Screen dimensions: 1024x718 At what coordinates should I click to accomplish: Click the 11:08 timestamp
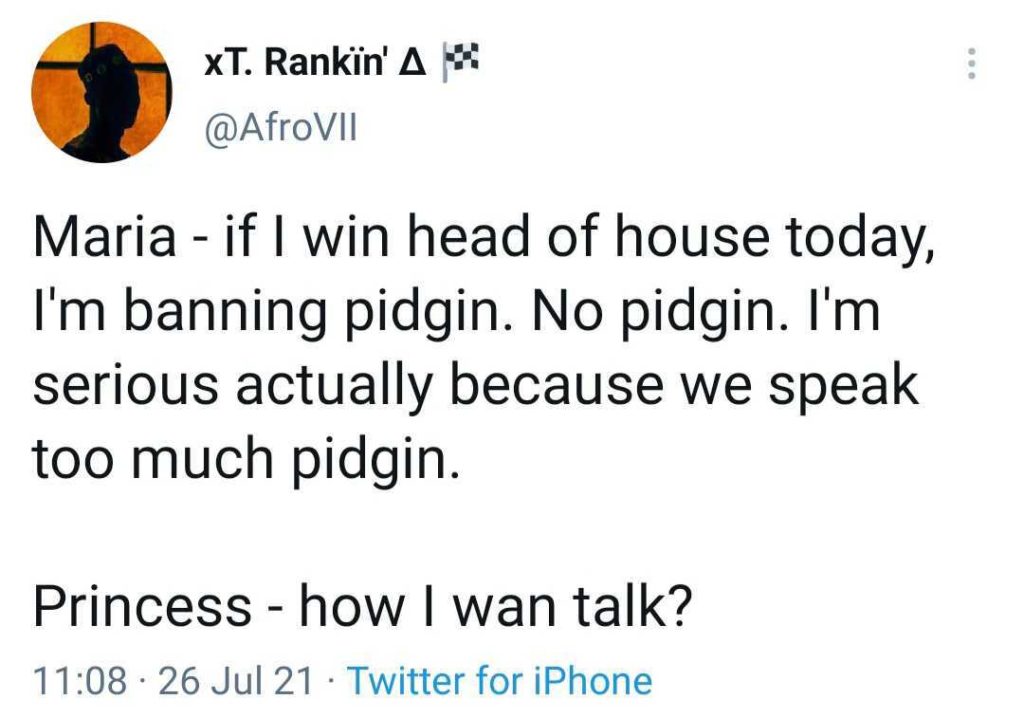tap(80, 682)
